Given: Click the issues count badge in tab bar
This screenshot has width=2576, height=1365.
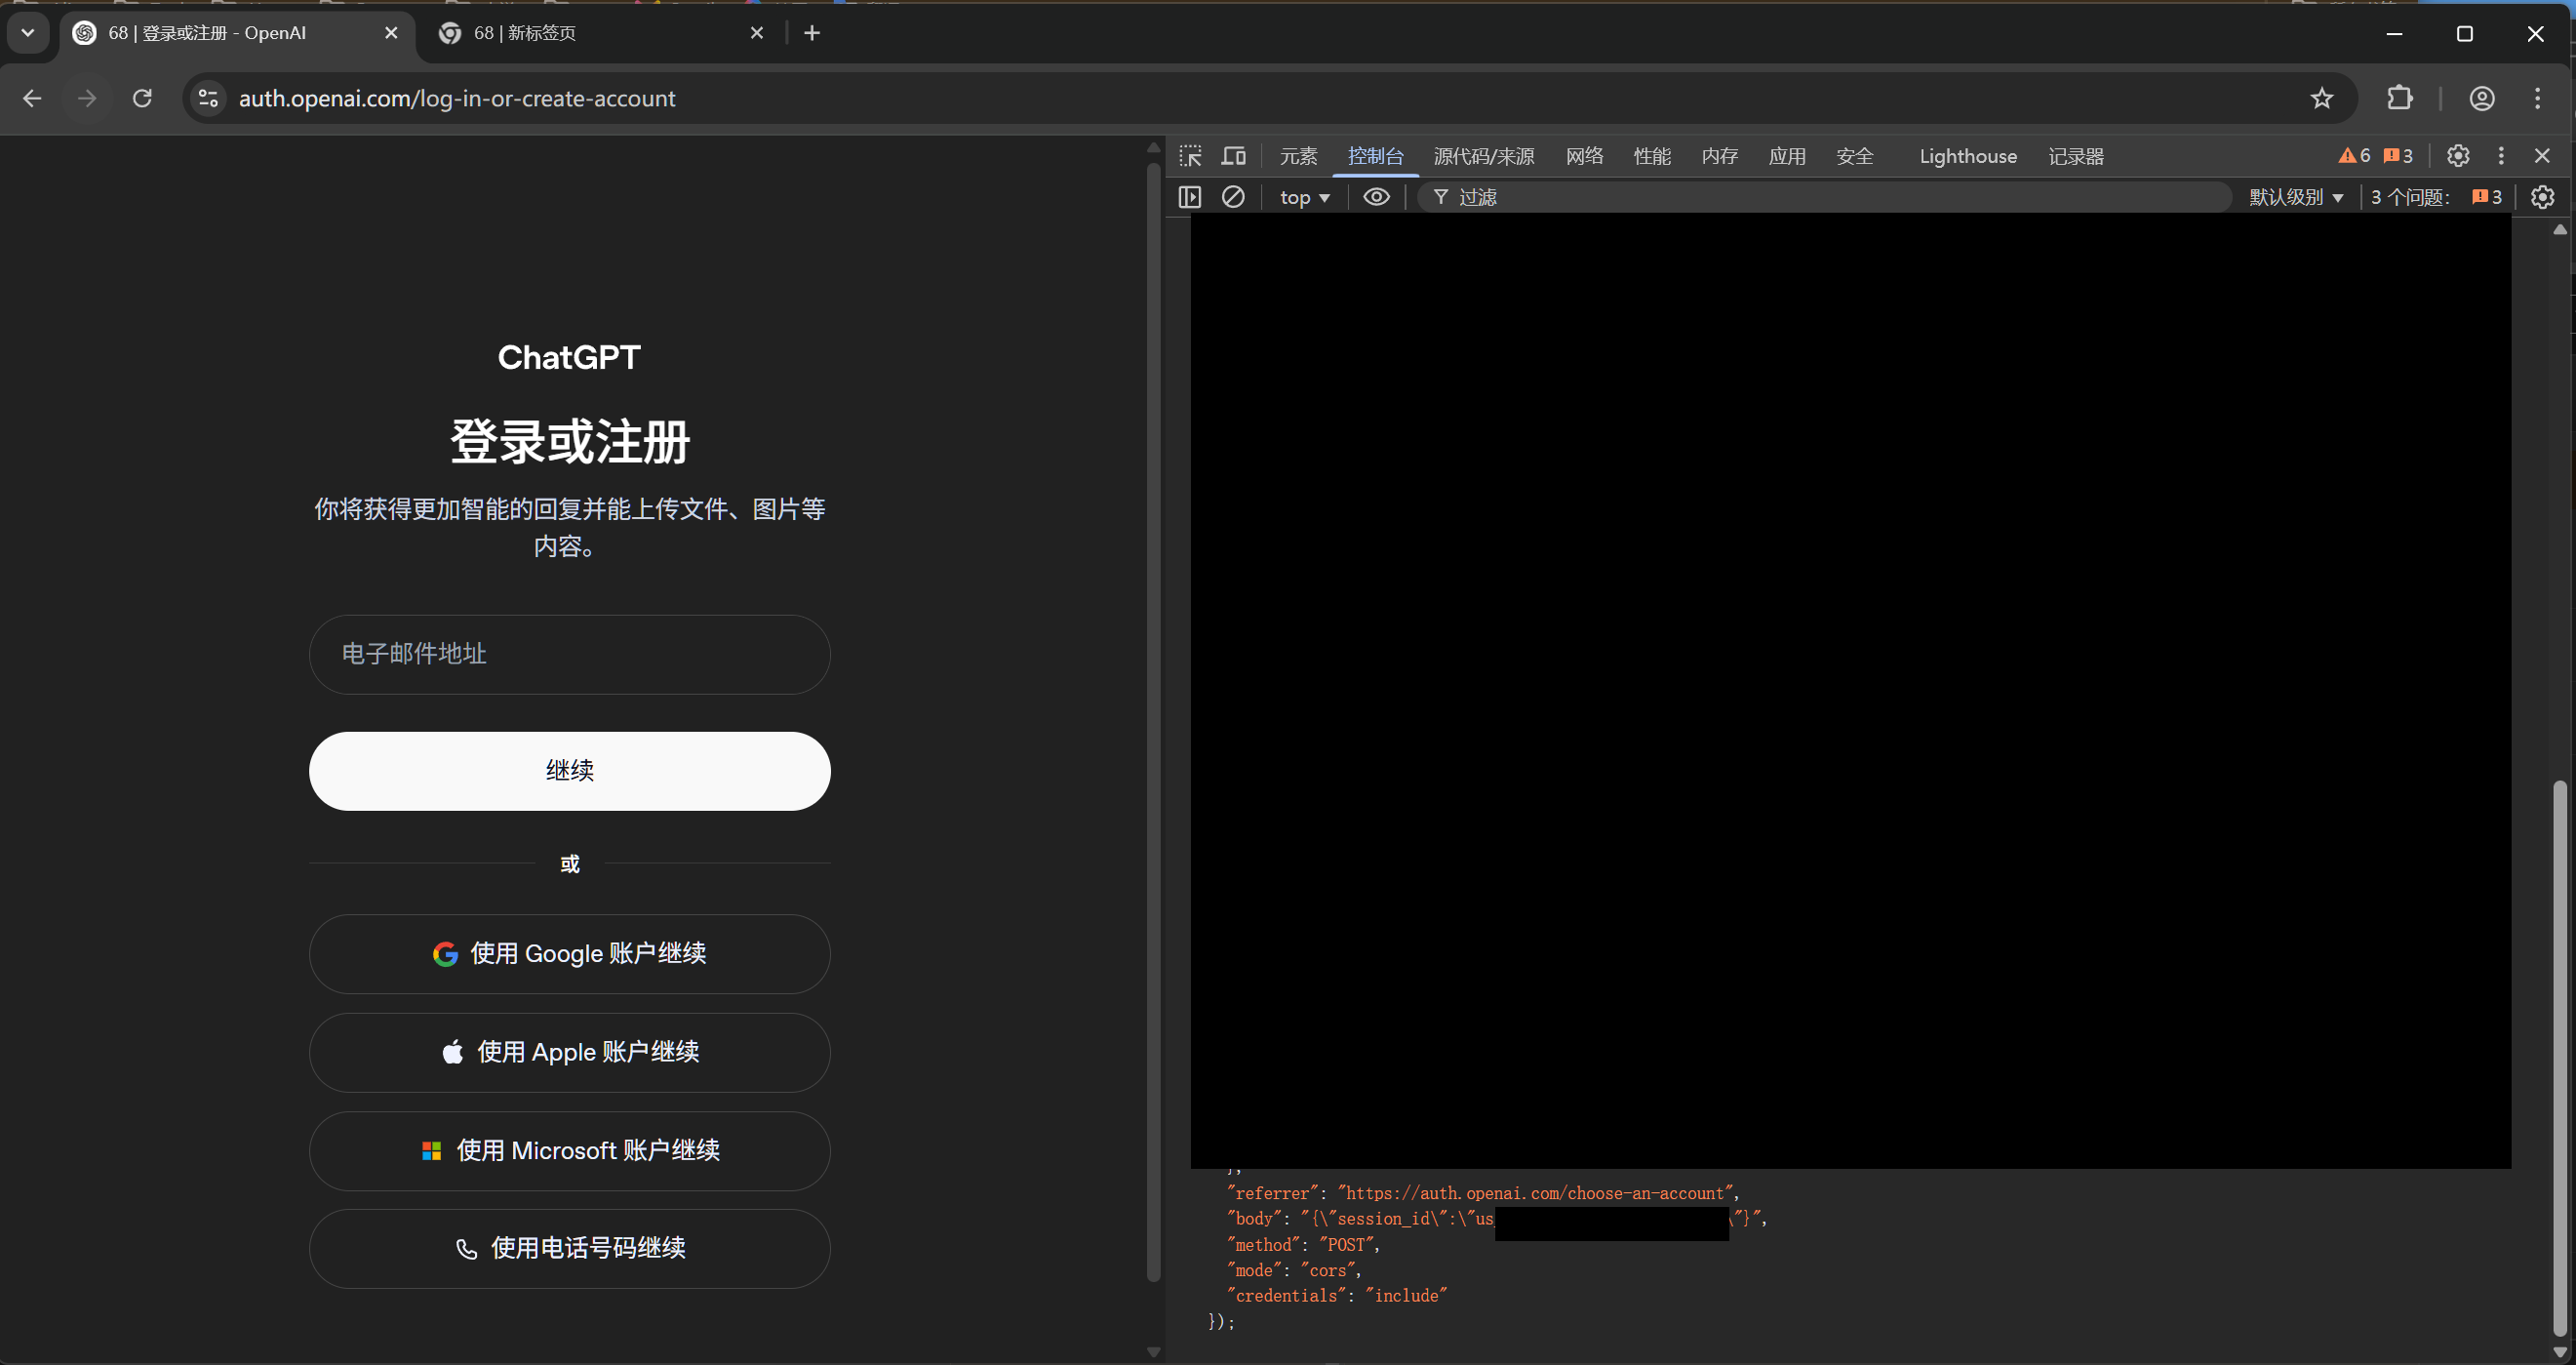Looking at the screenshot, I should [x=2398, y=156].
